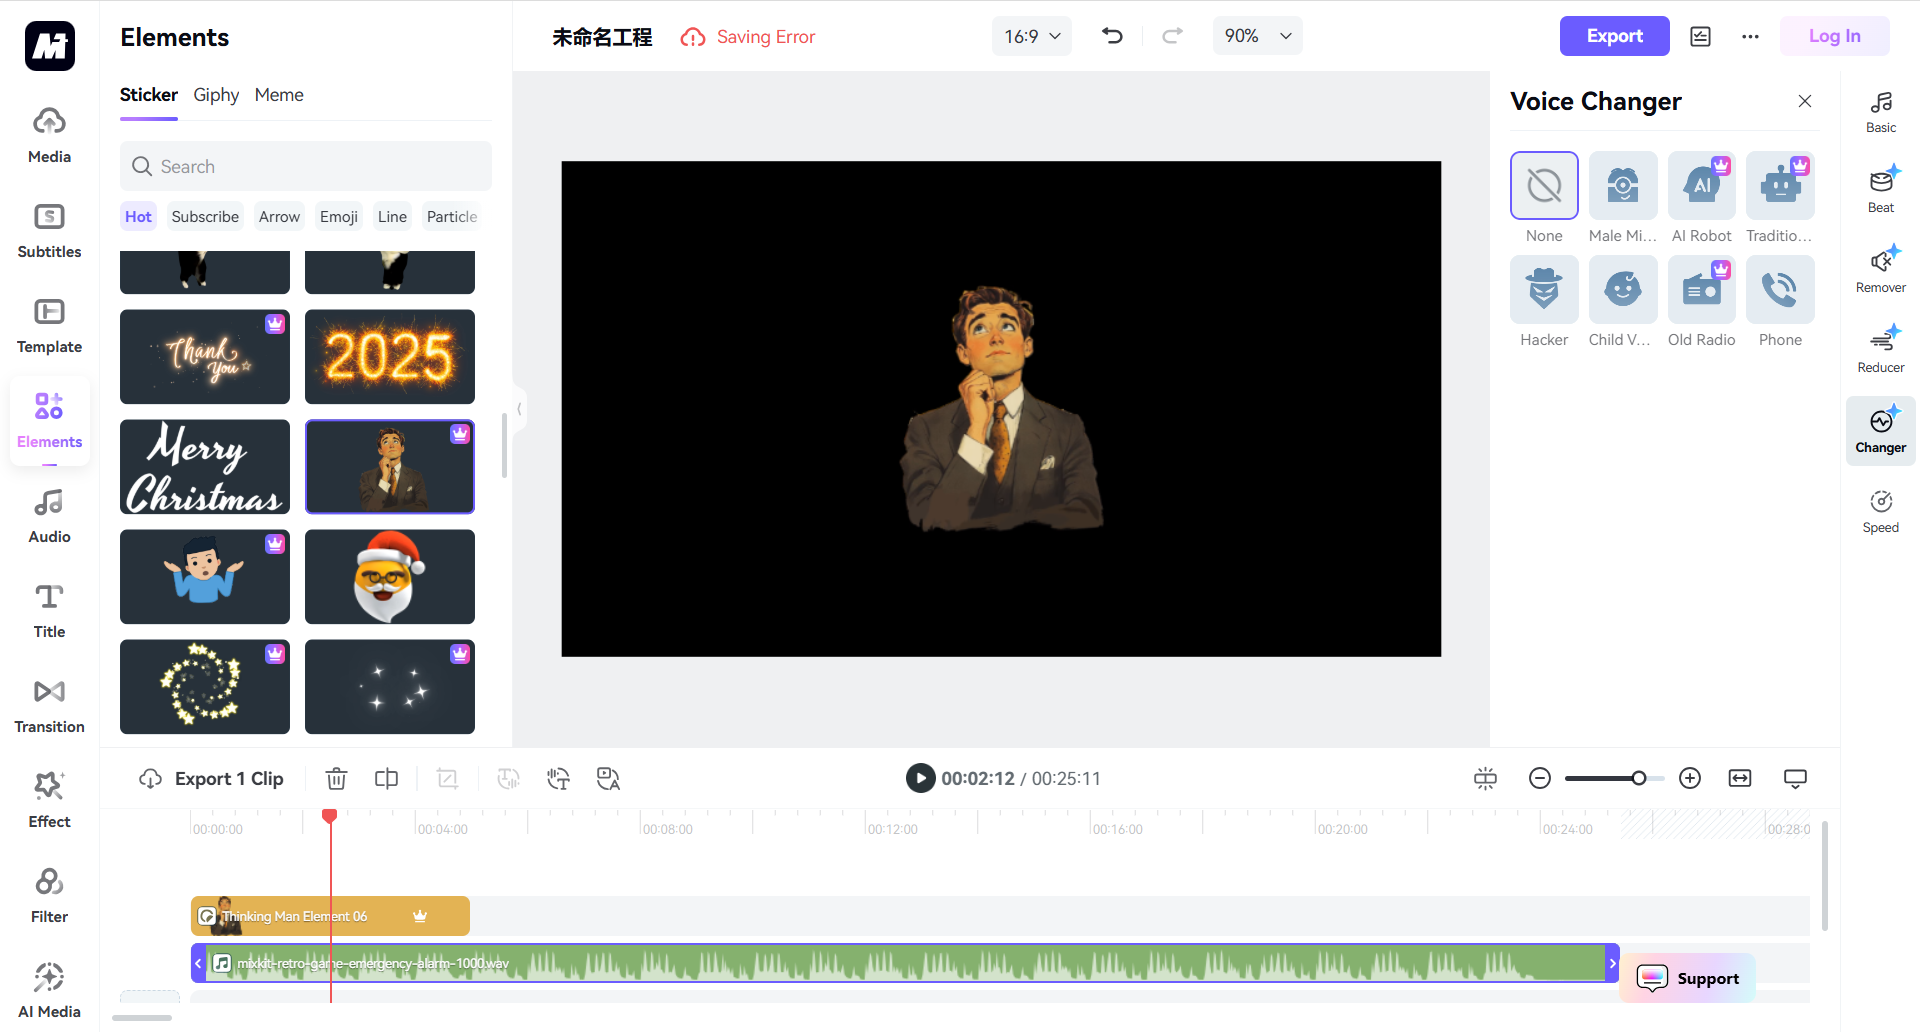Viewport: 1920px width, 1032px height.
Task: Set voice changer back to None
Action: tap(1543, 186)
